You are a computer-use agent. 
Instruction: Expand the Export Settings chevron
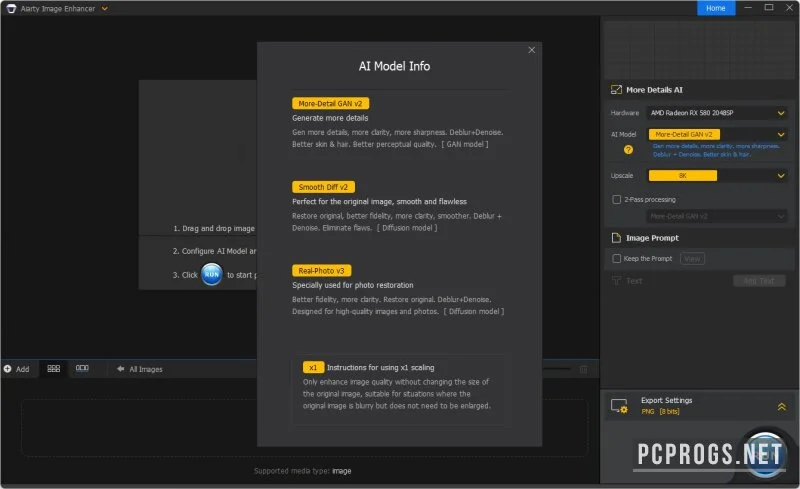click(781, 406)
